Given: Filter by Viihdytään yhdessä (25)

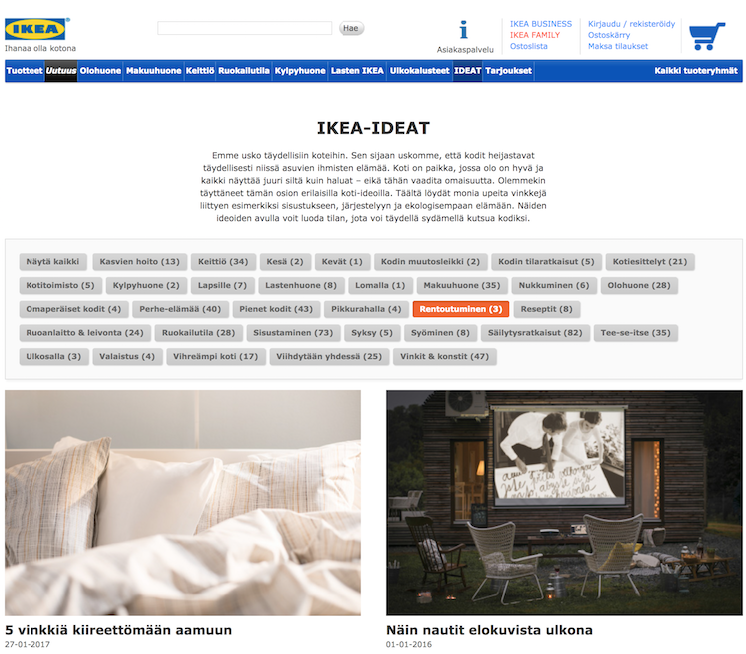Looking at the screenshot, I should point(329,357).
